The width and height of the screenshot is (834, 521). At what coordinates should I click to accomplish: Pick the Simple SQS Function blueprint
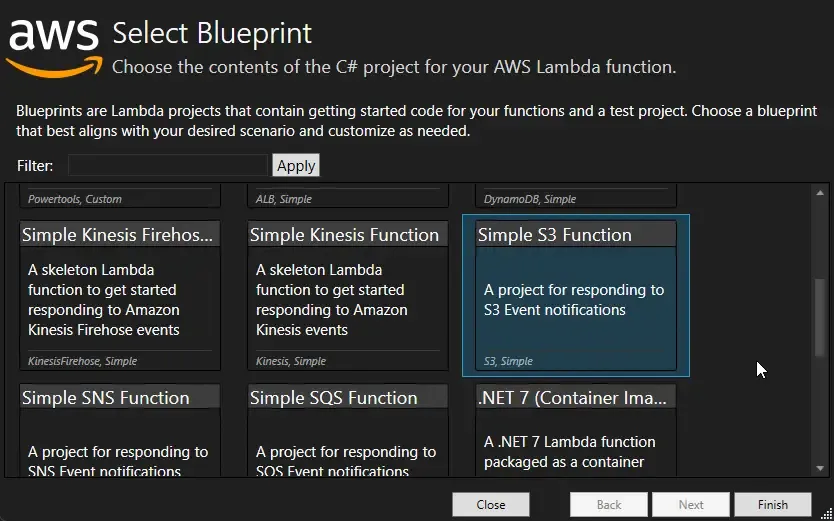(348, 430)
